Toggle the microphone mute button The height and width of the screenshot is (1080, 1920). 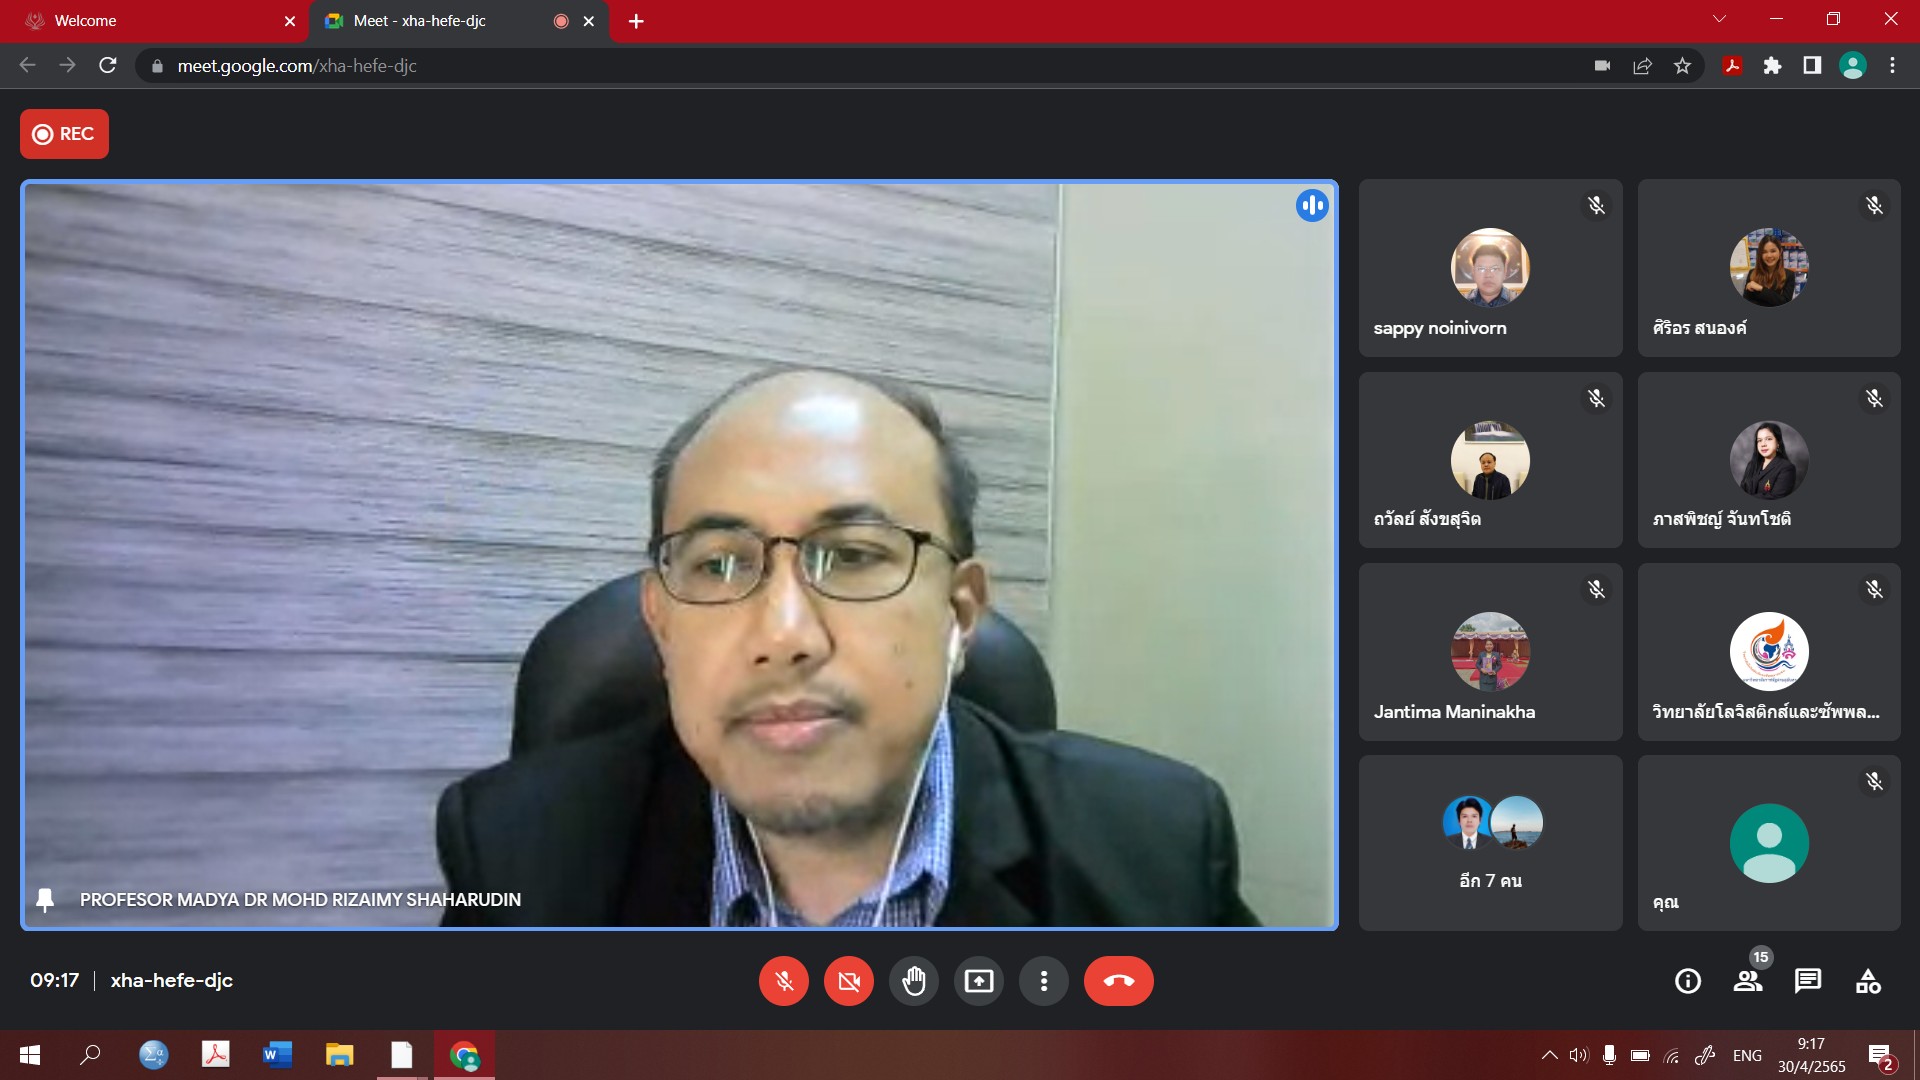click(784, 981)
